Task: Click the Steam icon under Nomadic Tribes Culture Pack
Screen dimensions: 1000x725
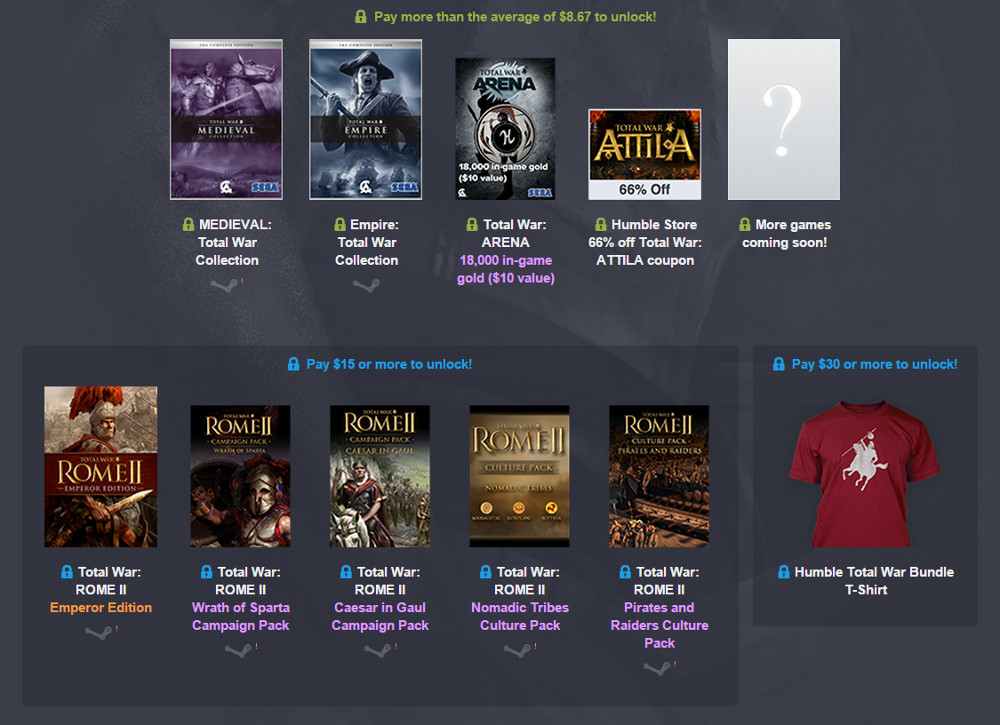Action: click(x=518, y=650)
